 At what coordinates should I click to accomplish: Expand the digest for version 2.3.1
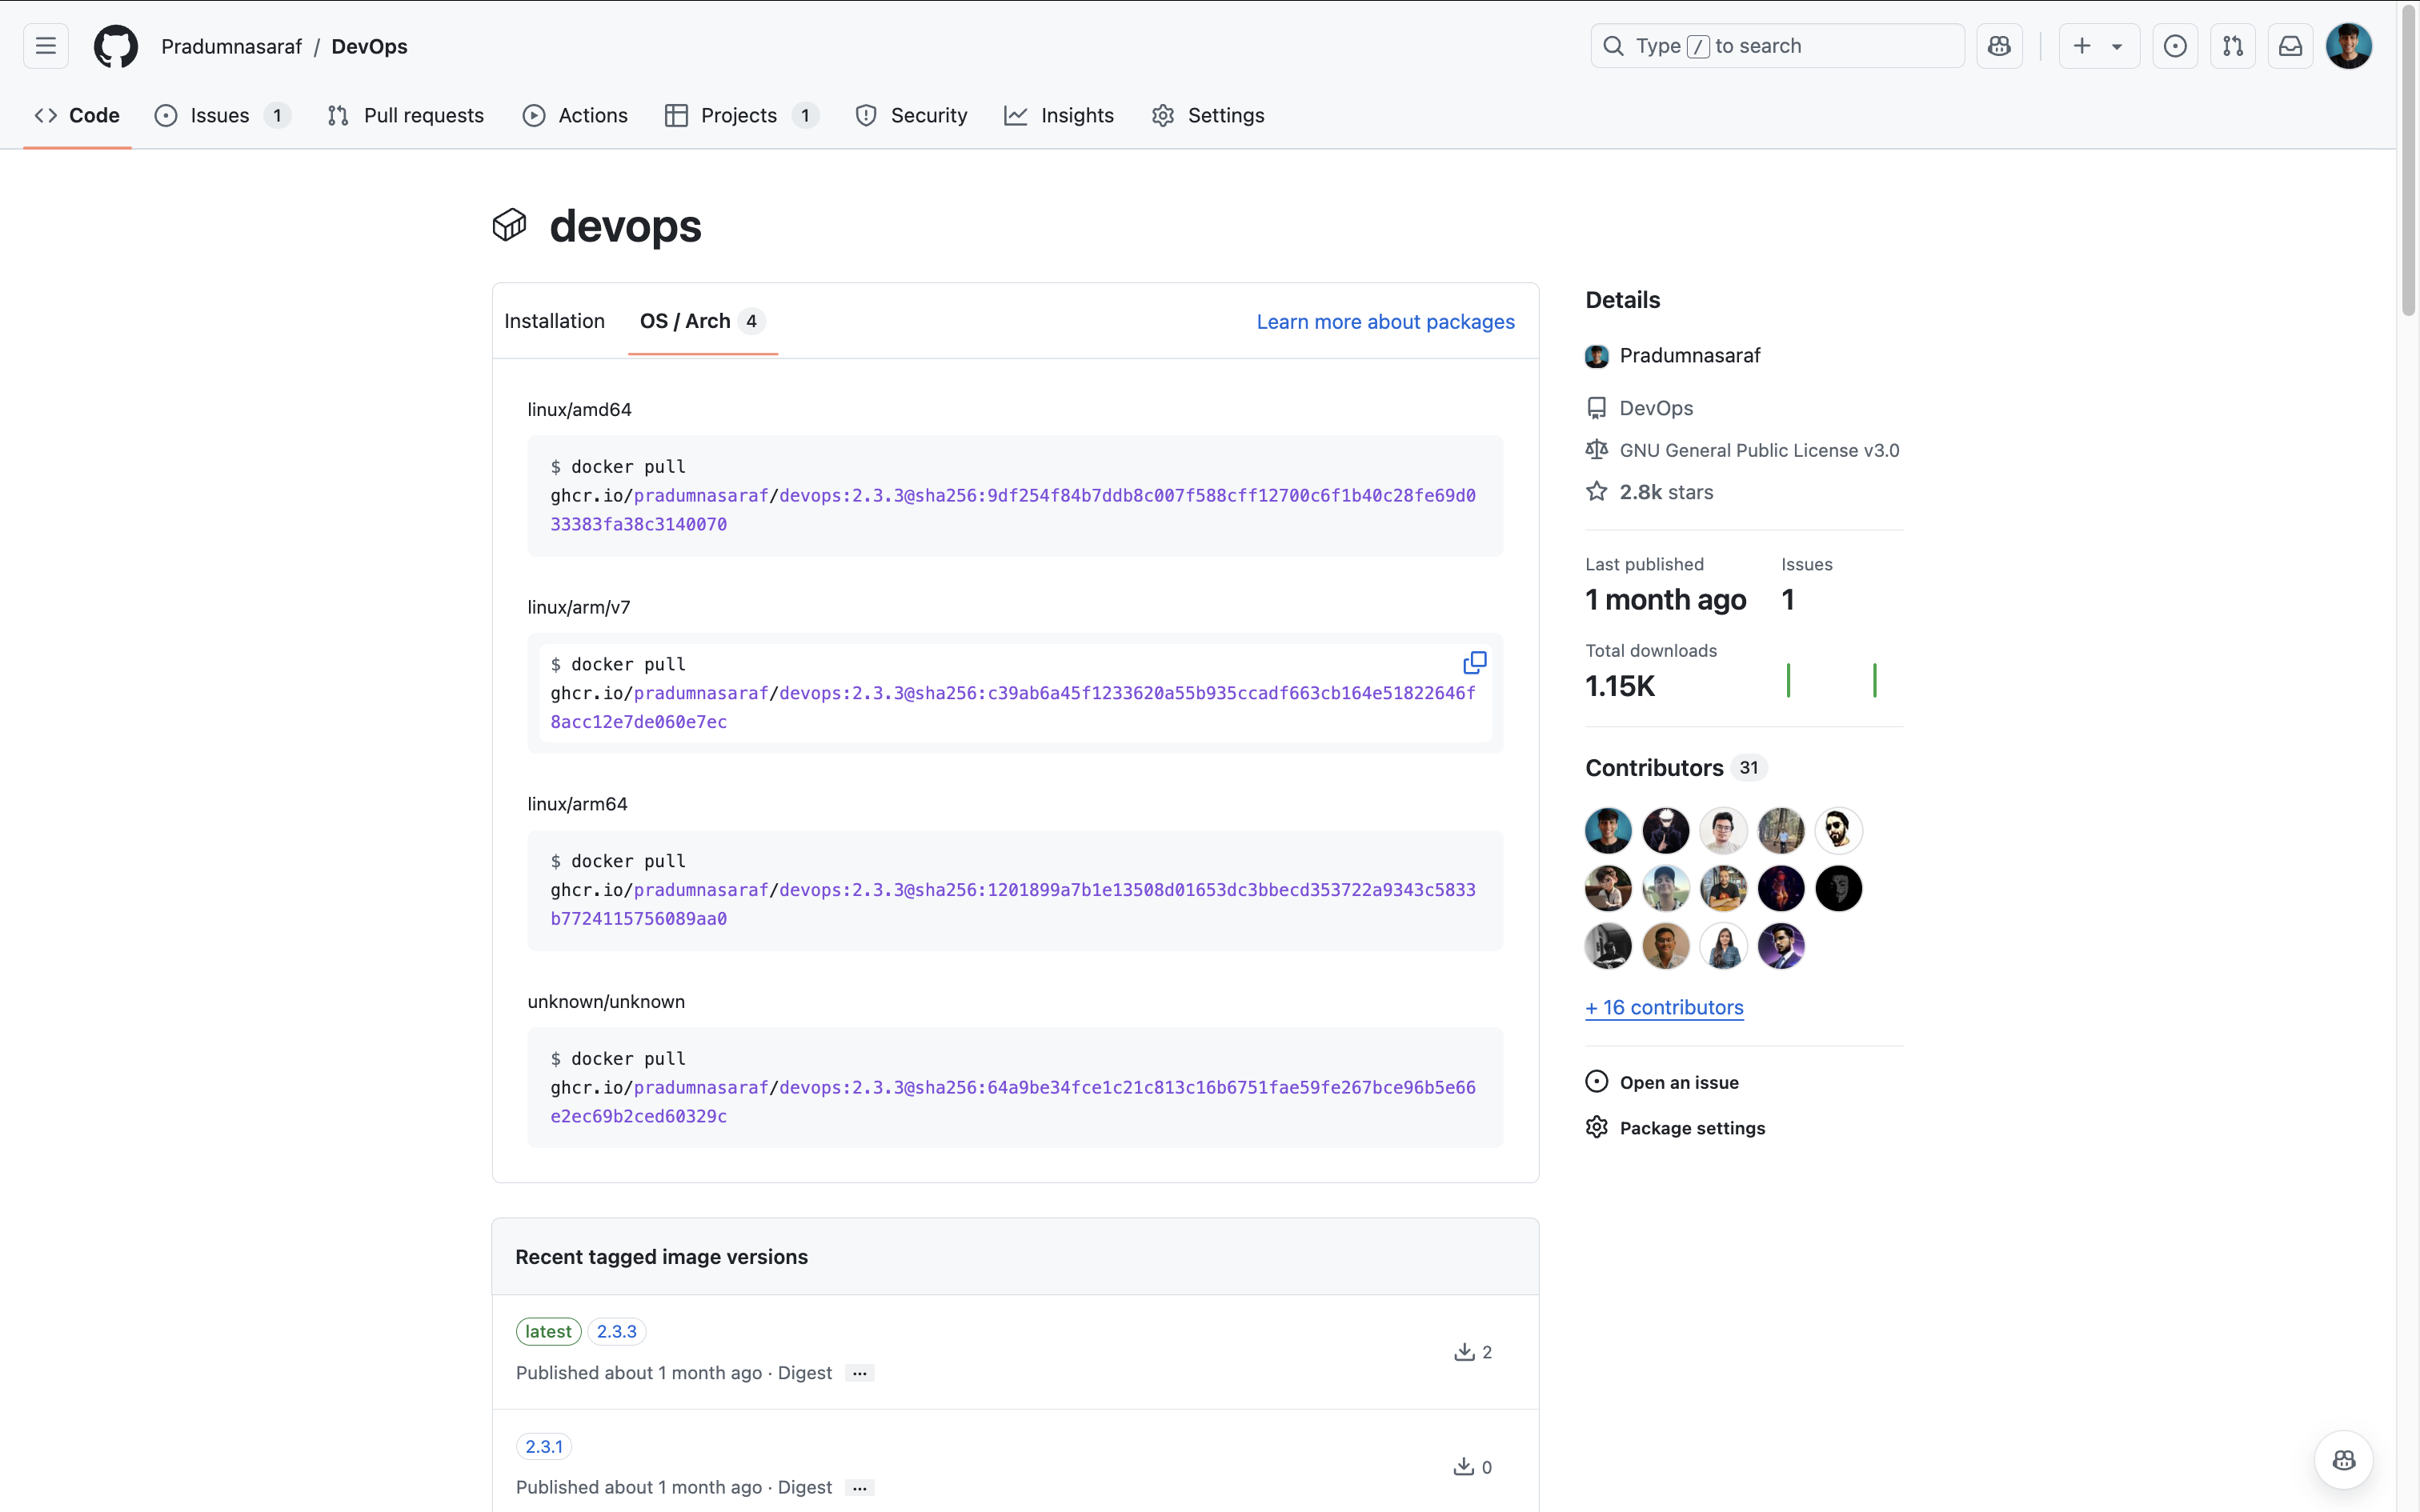tap(859, 1487)
